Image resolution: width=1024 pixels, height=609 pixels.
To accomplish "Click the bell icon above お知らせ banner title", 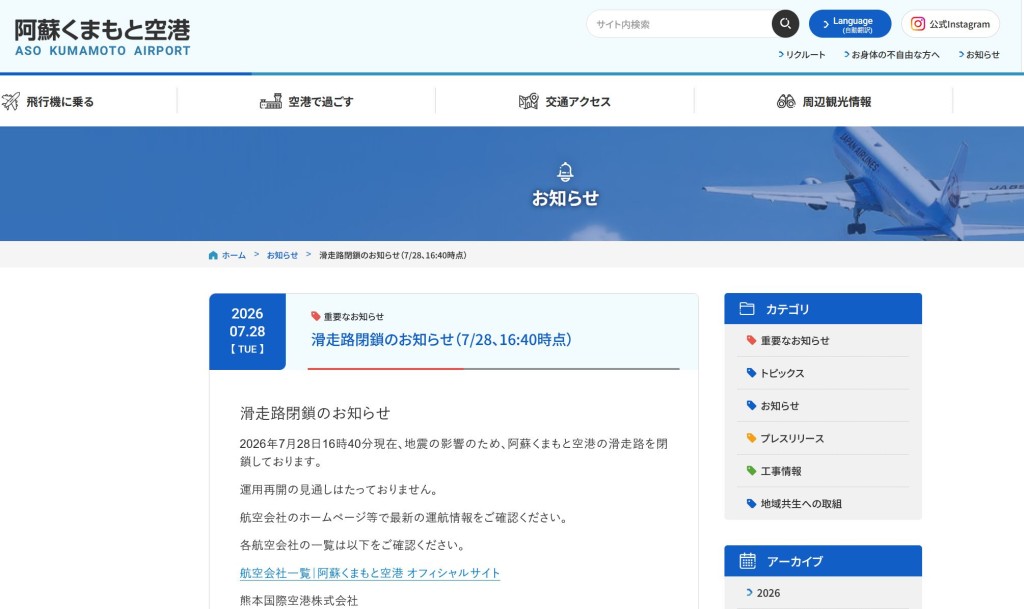I will click(x=565, y=172).
